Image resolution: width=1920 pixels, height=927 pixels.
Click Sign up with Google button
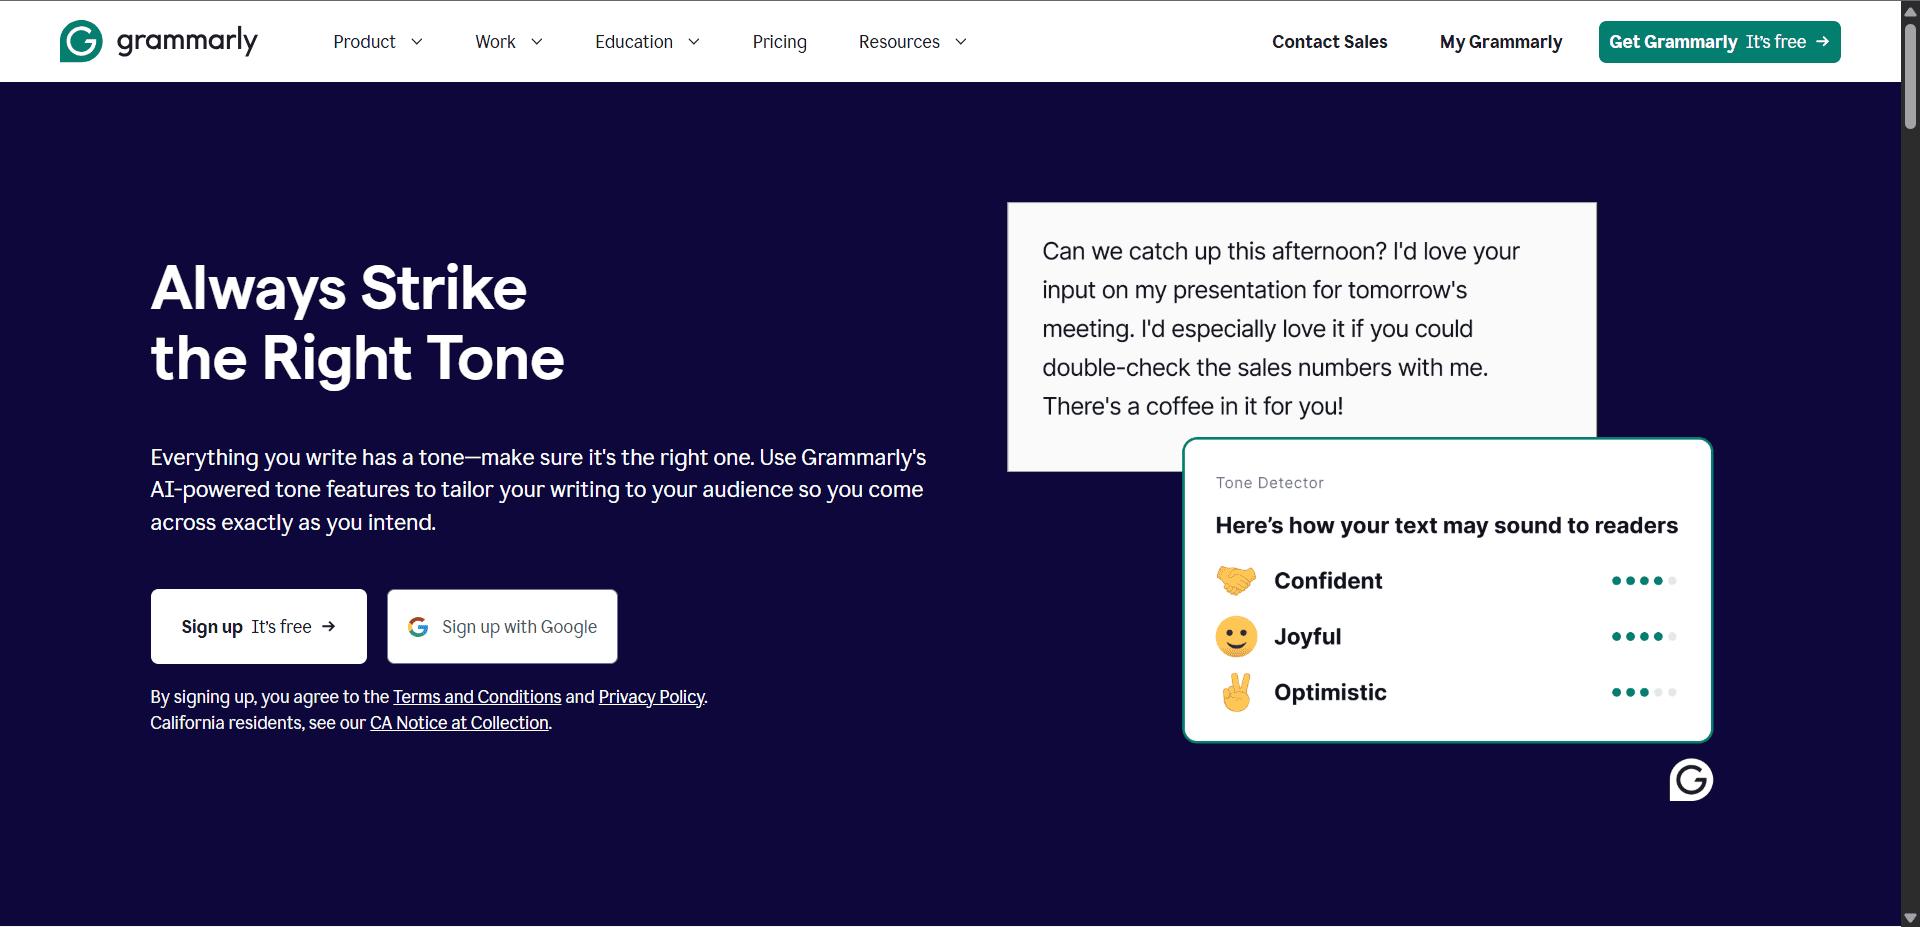(502, 626)
